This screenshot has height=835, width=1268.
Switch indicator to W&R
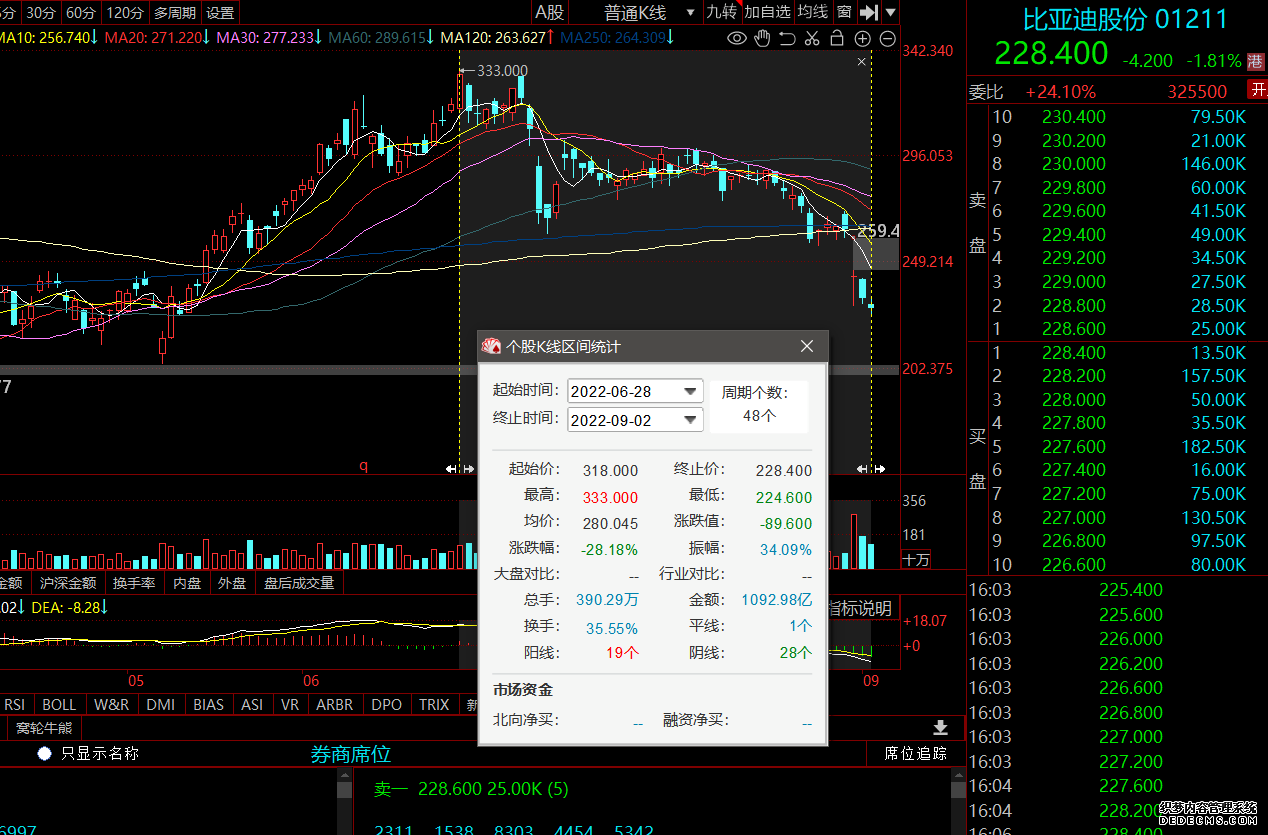click(111, 704)
